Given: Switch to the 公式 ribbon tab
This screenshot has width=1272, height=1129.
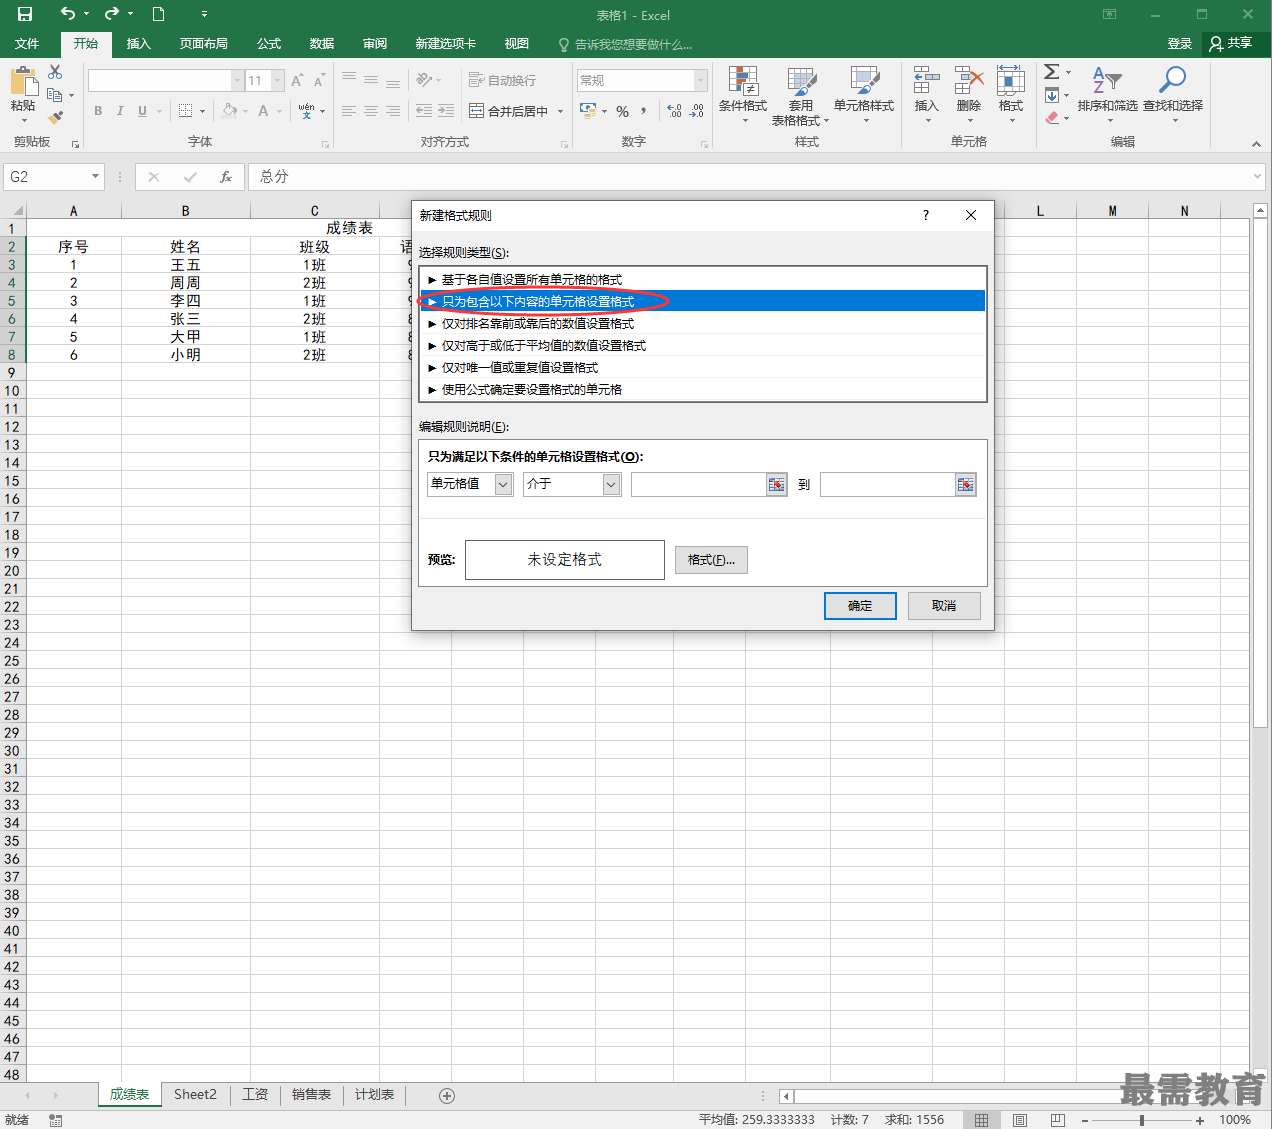Looking at the screenshot, I should (269, 44).
